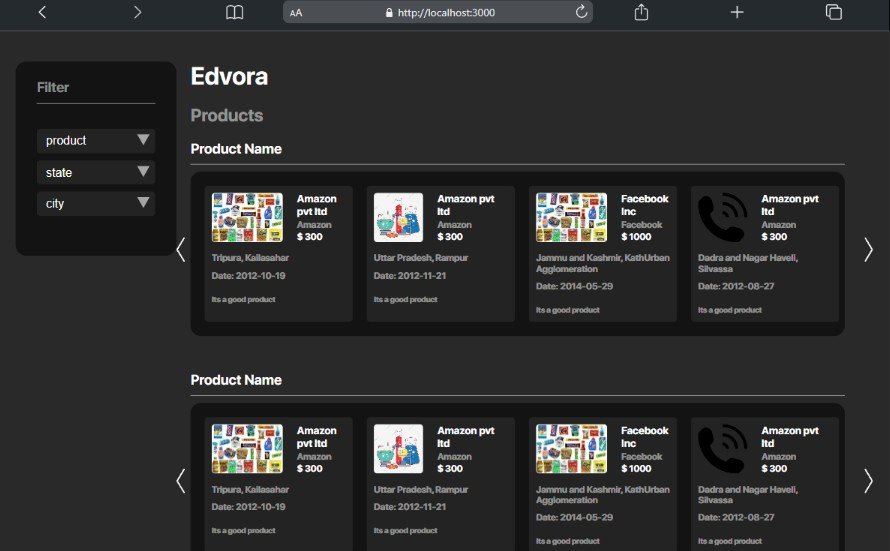The height and width of the screenshot is (551, 890).
Task: Click Uttar Pradesh card cleaning image, second row
Action: click(x=398, y=449)
